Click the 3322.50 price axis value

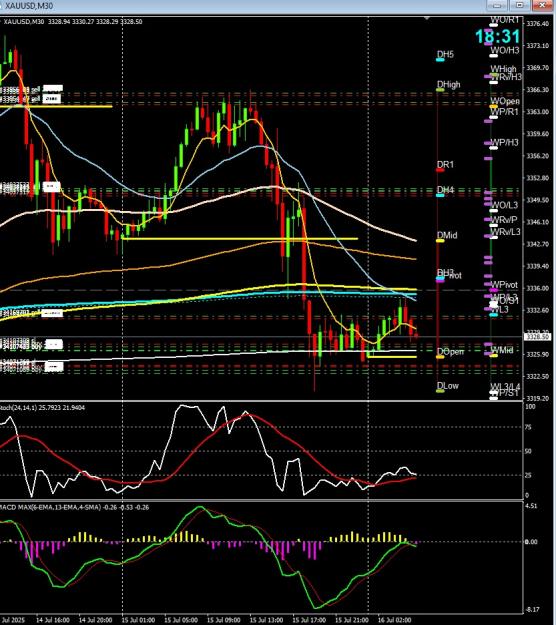coord(537,376)
